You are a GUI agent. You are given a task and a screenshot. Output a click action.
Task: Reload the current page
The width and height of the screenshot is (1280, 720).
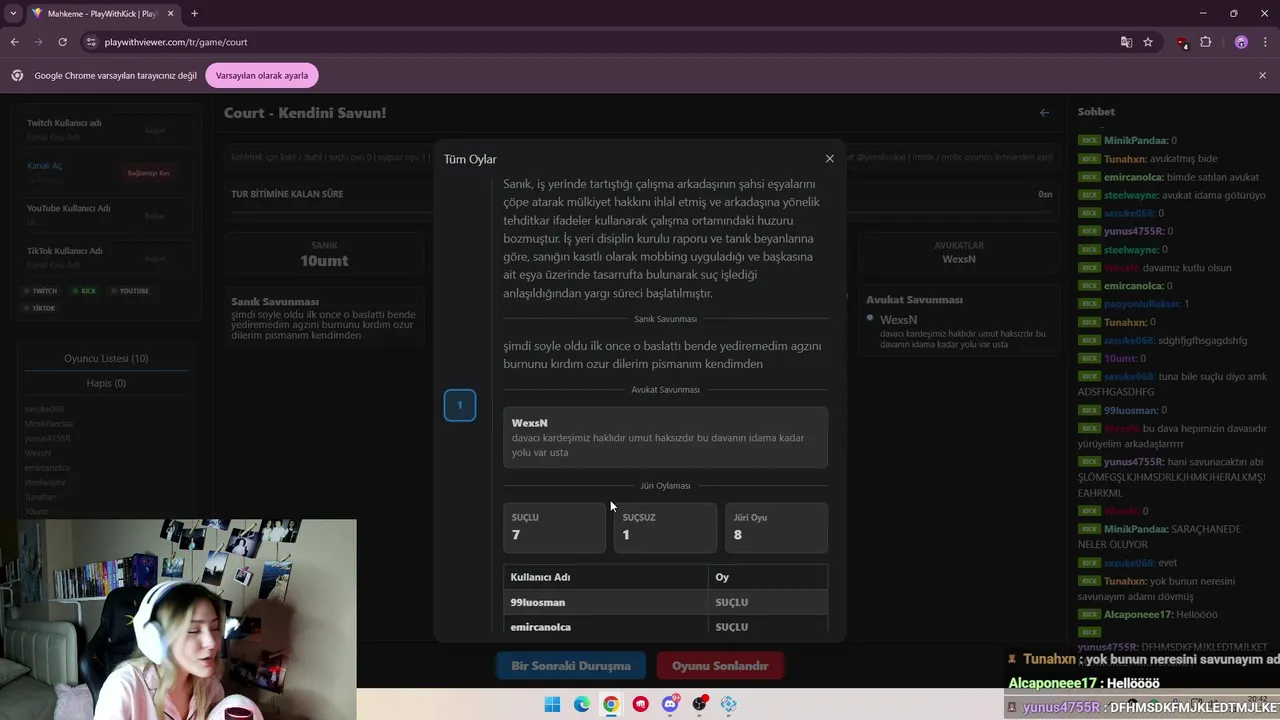[x=62, y=42]
